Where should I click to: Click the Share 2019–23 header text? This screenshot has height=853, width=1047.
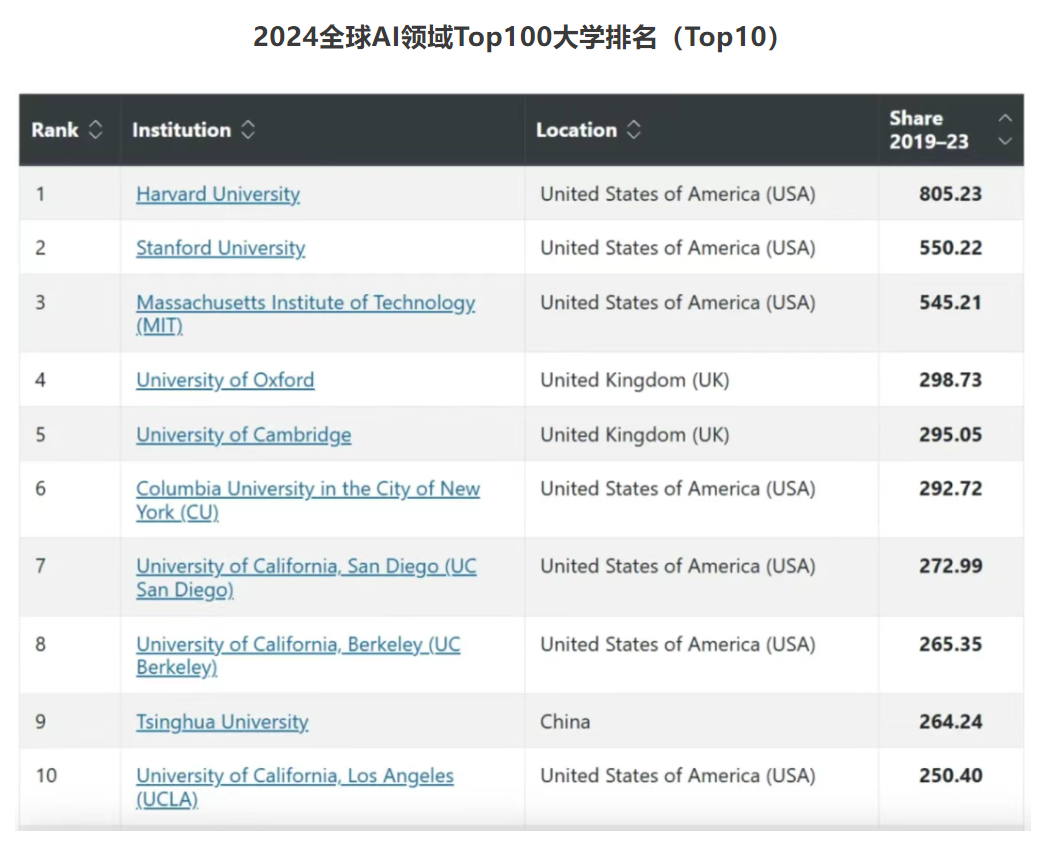929,130
